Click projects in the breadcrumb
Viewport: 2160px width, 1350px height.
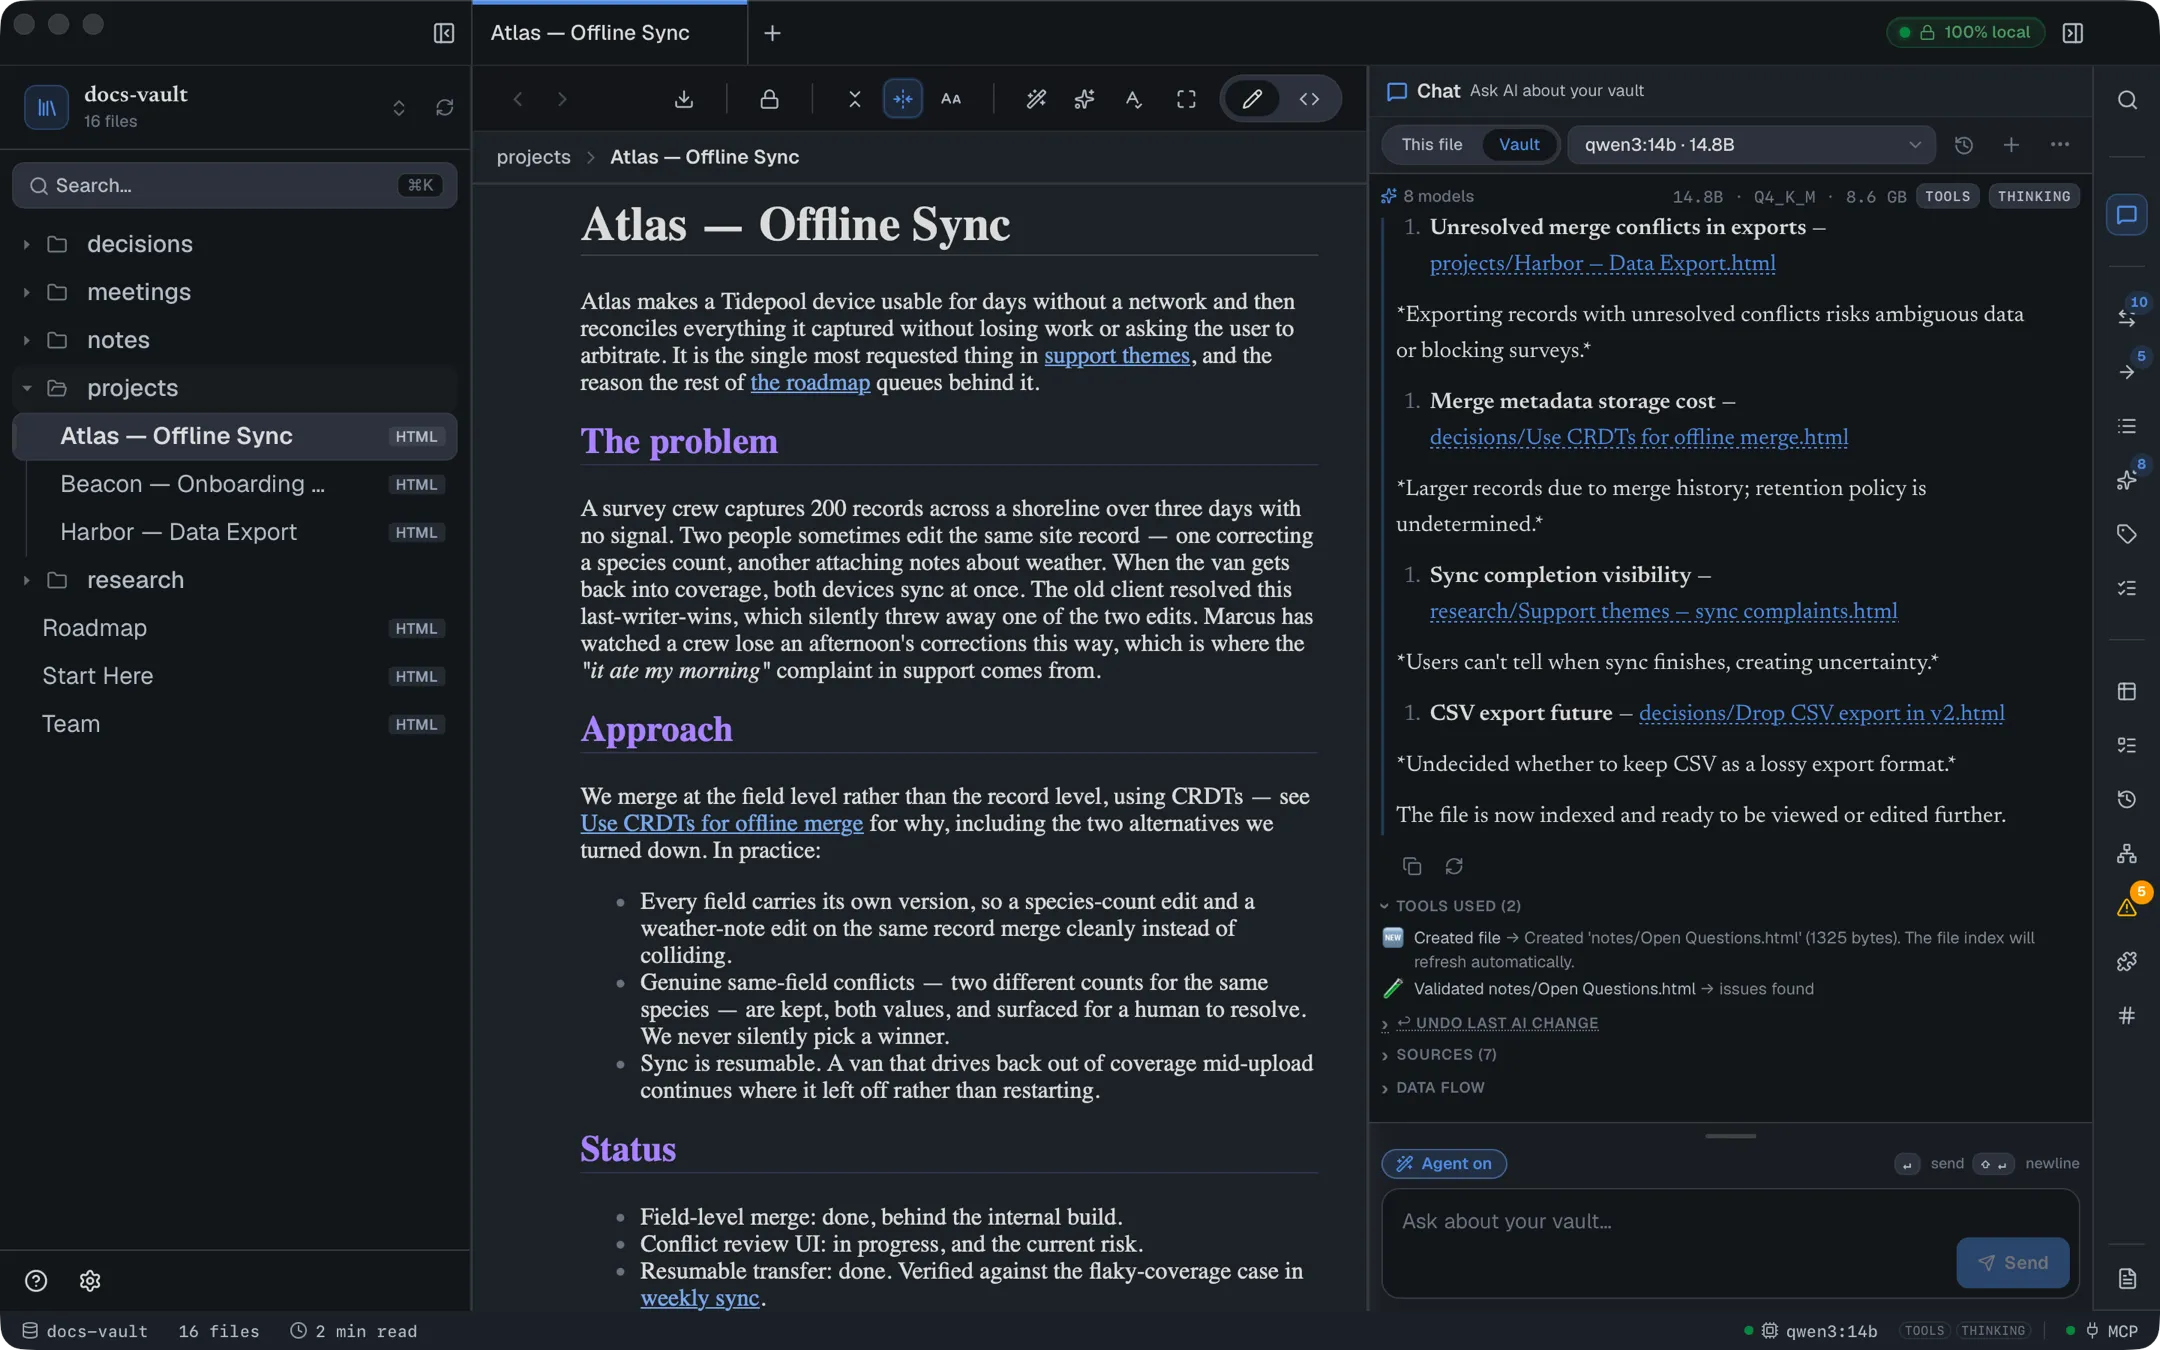coord(533,157)
